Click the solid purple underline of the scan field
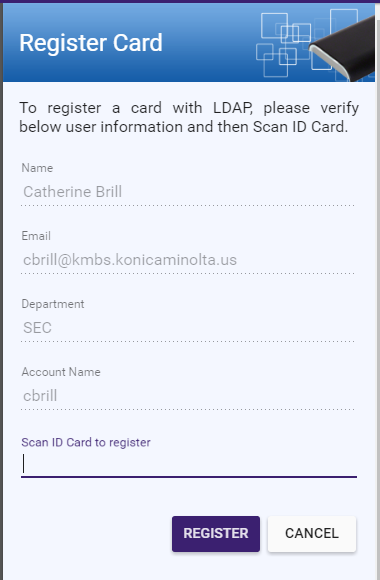Image resolution: width=380 pixels, height=580 pixels. click(189, 477)
